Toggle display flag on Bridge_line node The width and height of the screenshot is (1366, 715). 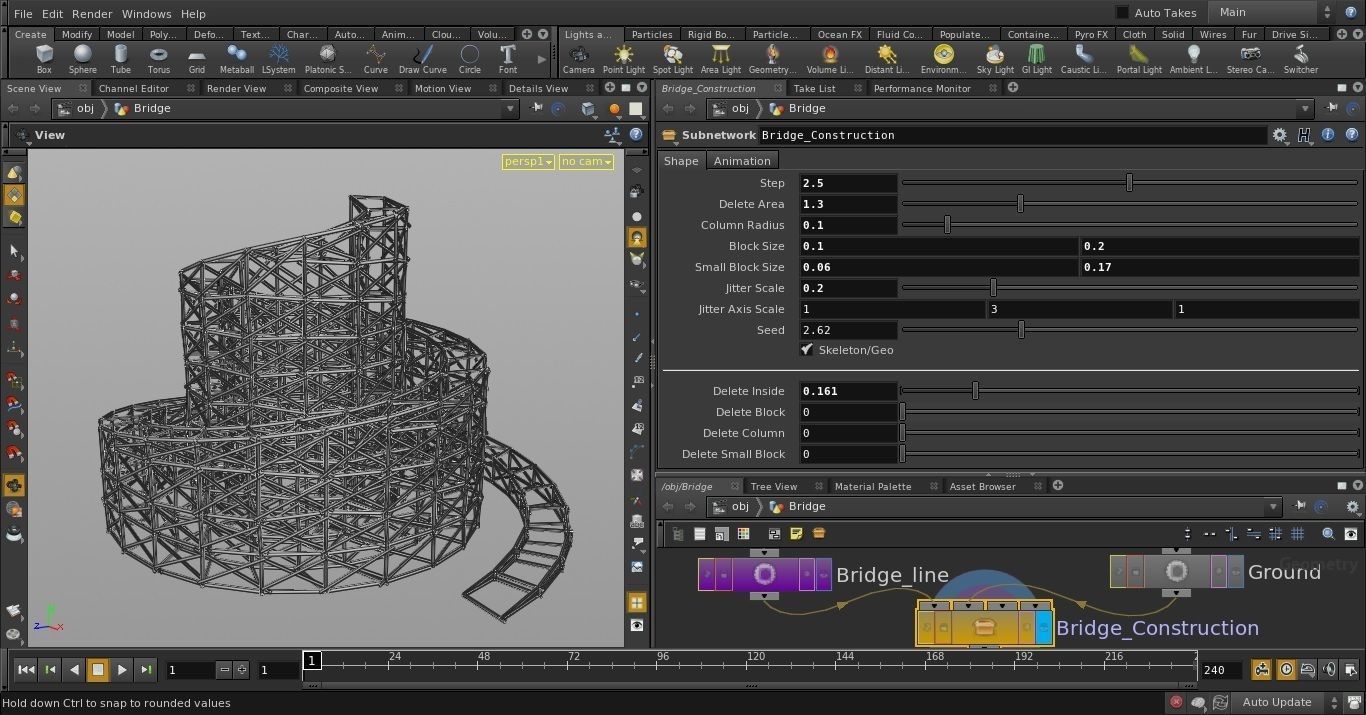click(824, 574)
